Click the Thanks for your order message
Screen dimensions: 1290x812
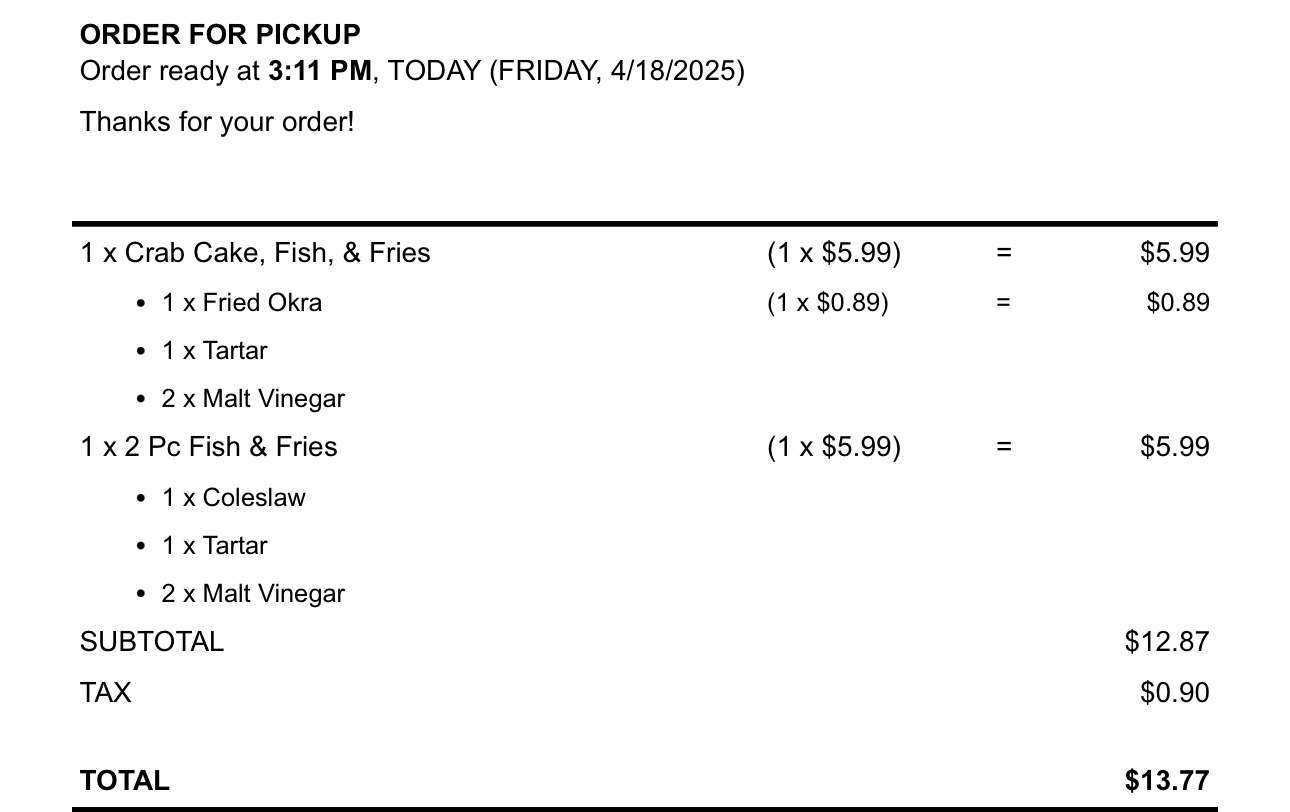click(x=217, y=122)
